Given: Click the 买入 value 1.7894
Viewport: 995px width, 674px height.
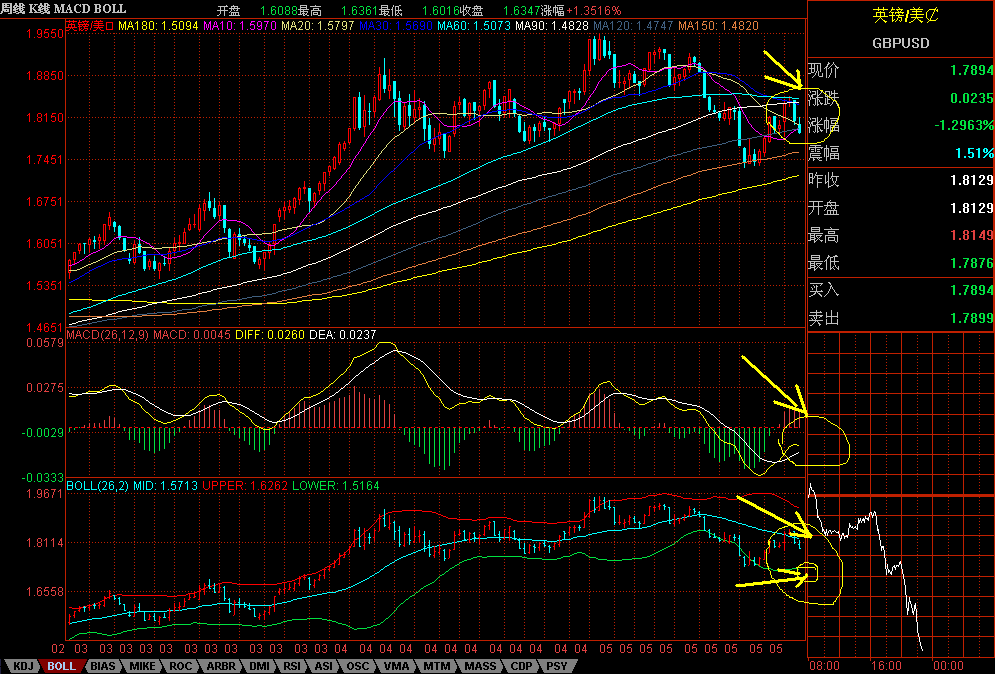Looking at the screenshot, I should click(972, 290).
